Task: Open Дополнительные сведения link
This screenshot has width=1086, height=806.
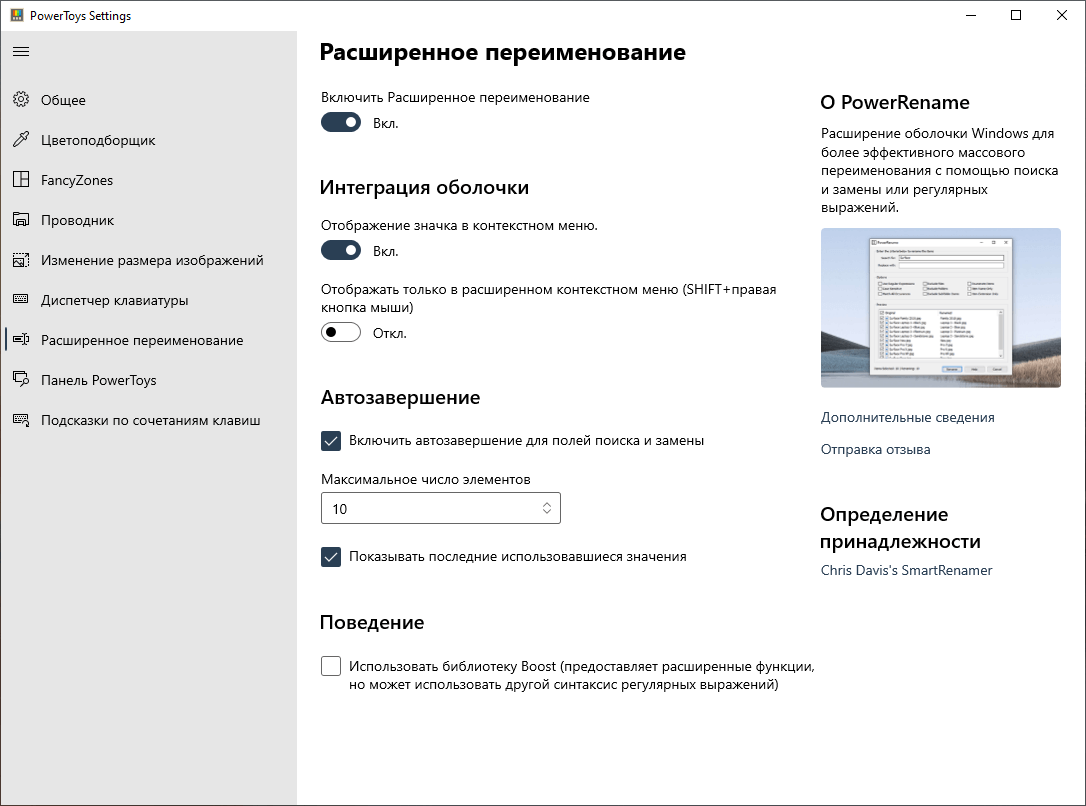Action: coord(907,418)
